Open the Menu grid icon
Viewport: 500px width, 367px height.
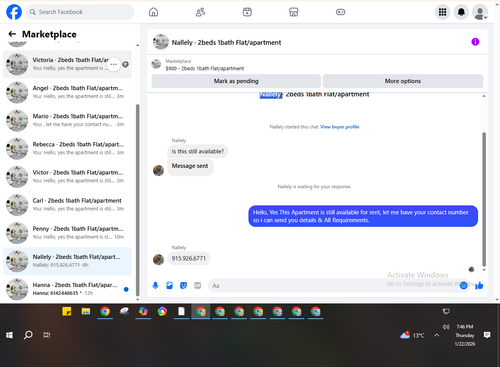coord(442,12)
